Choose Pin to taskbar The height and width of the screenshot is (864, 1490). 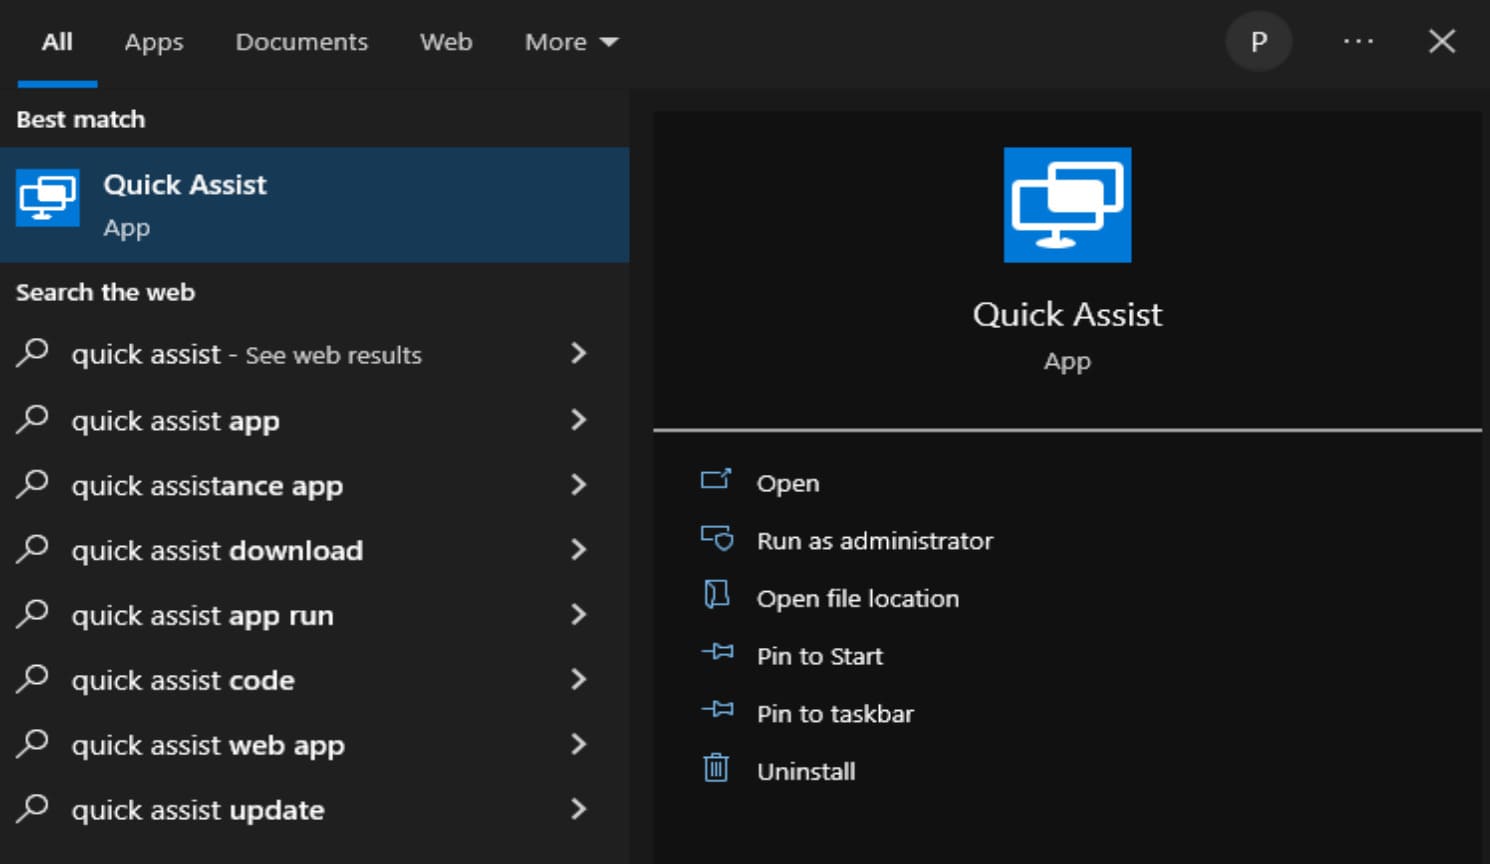click(835, 714)
